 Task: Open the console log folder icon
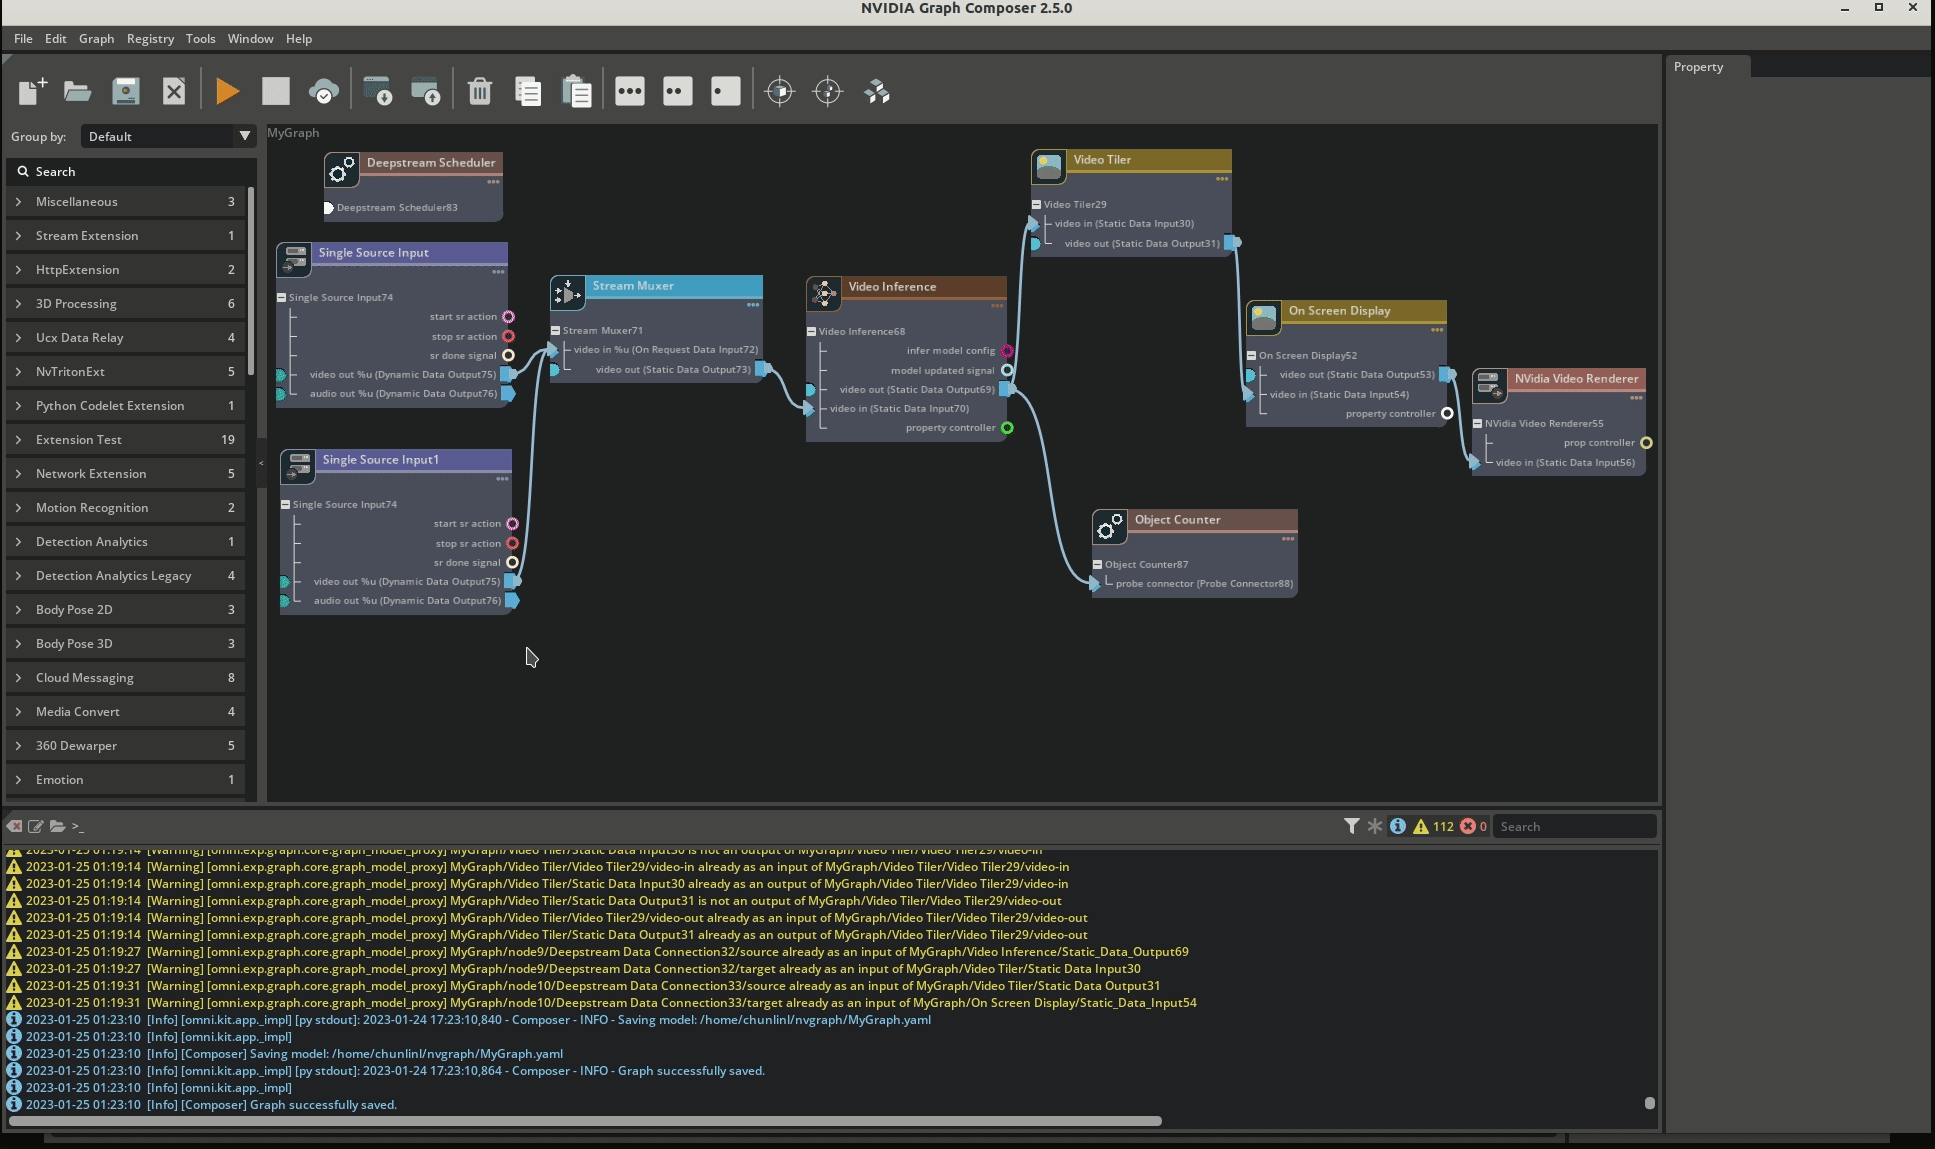pos(57,826)
